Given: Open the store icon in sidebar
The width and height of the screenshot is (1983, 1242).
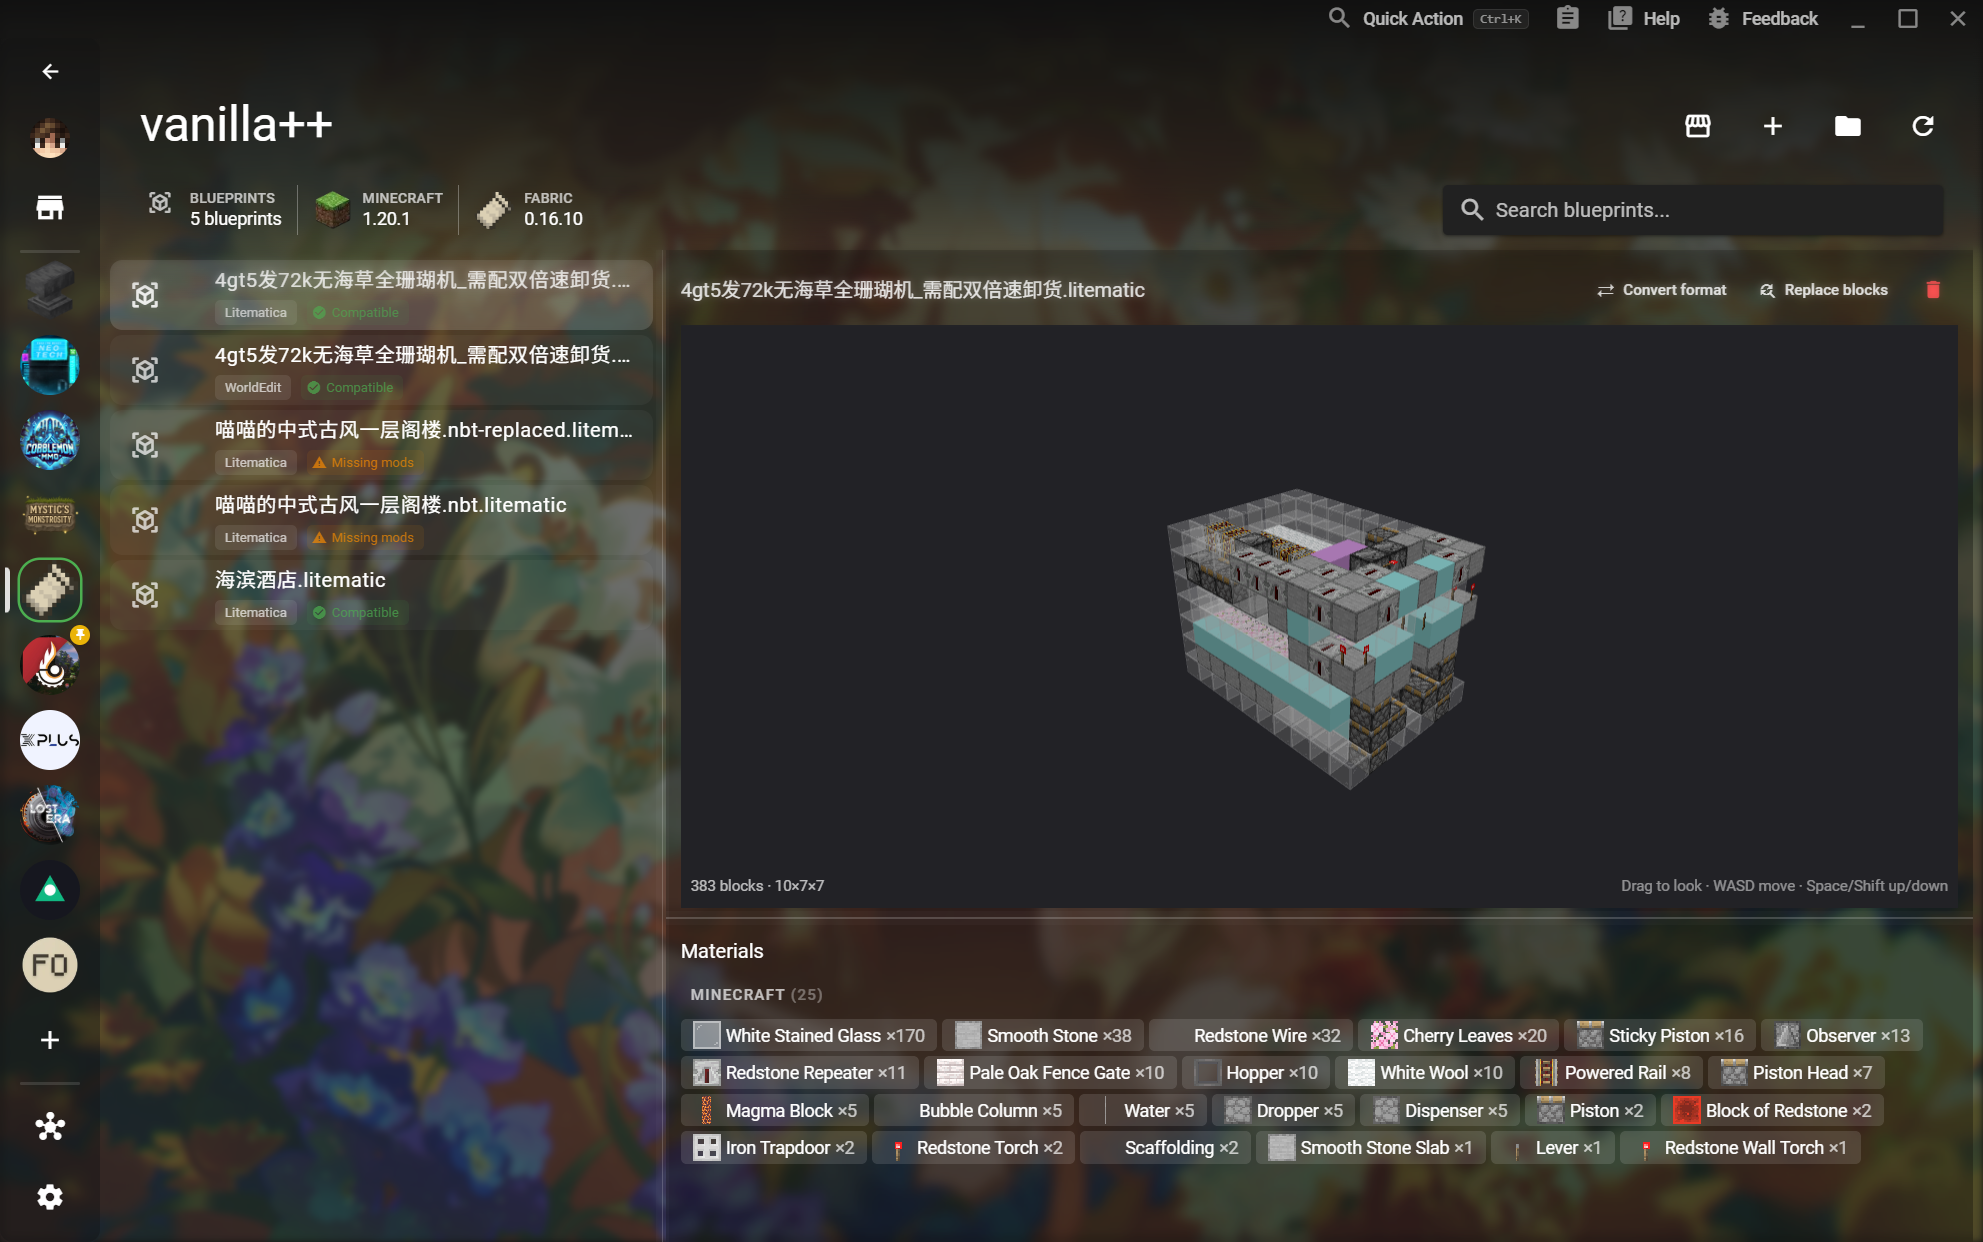Looking at the screenshot, I should point(50,208).
